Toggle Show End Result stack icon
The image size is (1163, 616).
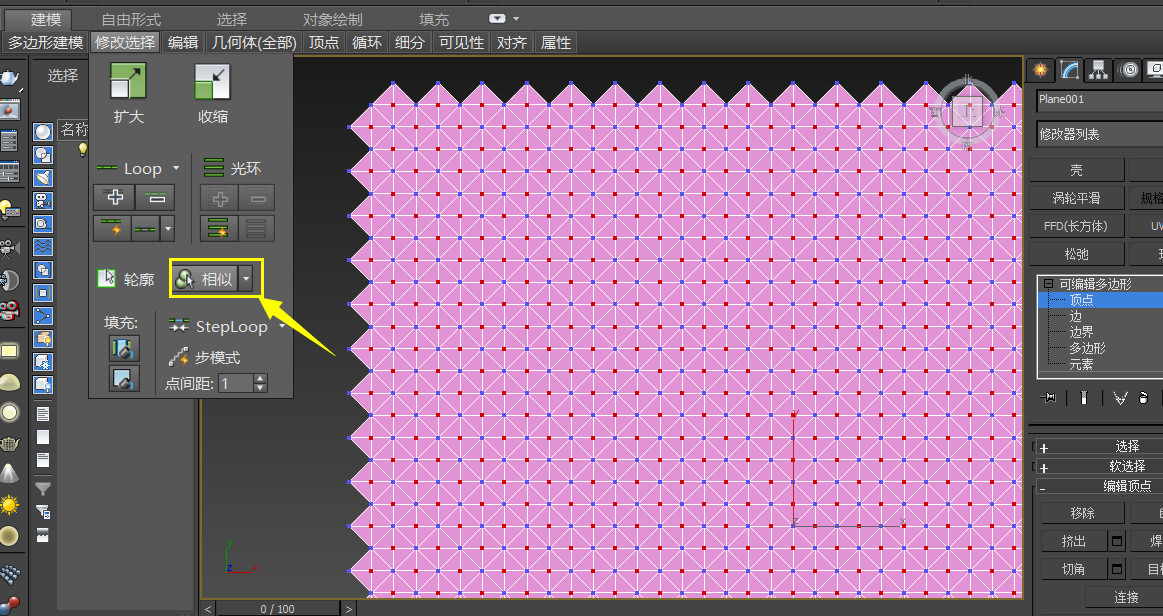click(x=1084, y=398)
